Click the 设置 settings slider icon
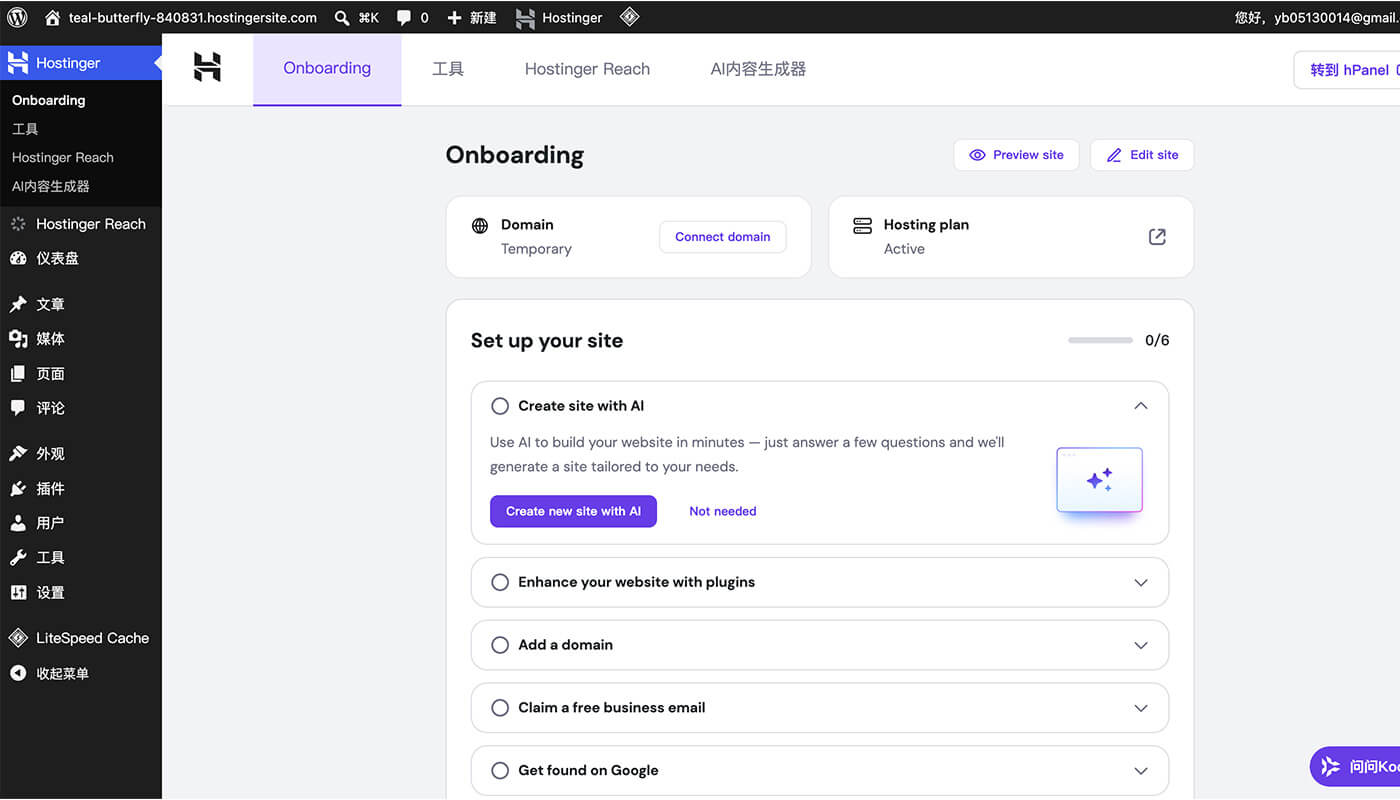 pos(18,592)
